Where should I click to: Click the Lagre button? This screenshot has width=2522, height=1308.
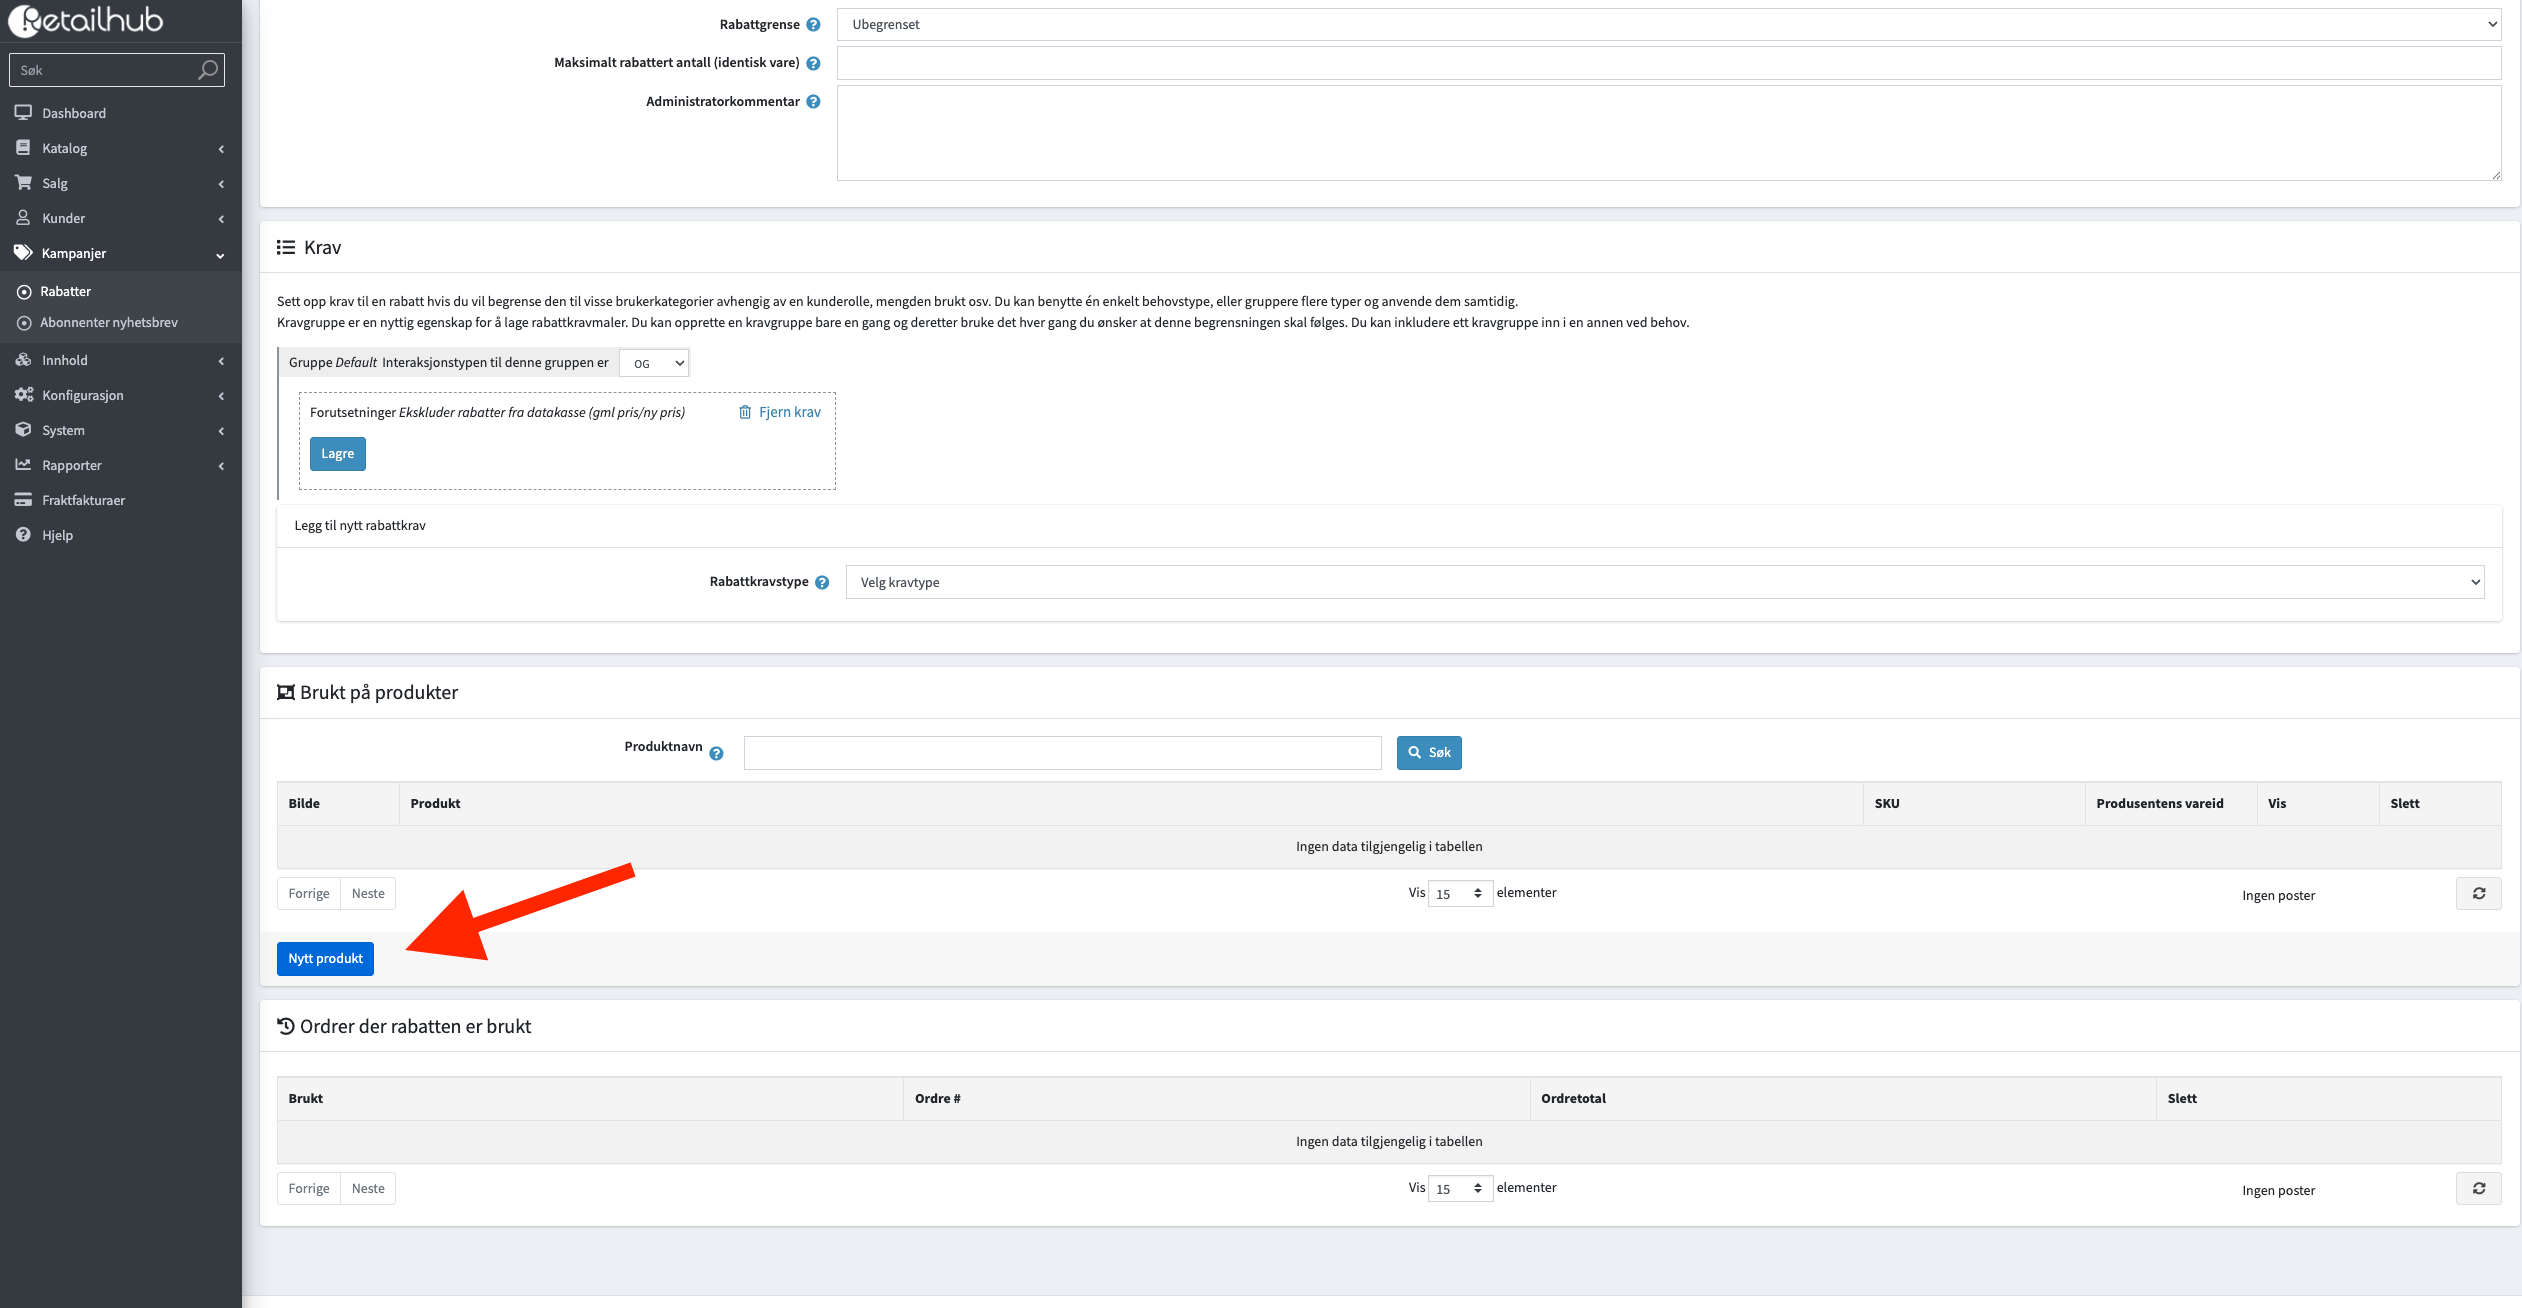[337, 454]
